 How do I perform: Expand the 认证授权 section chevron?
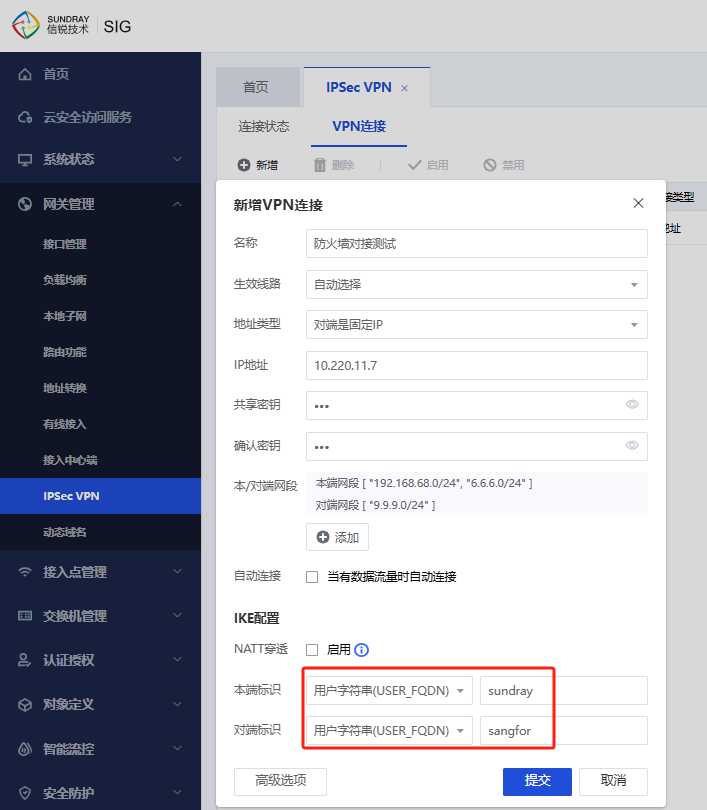click(177, 659)
